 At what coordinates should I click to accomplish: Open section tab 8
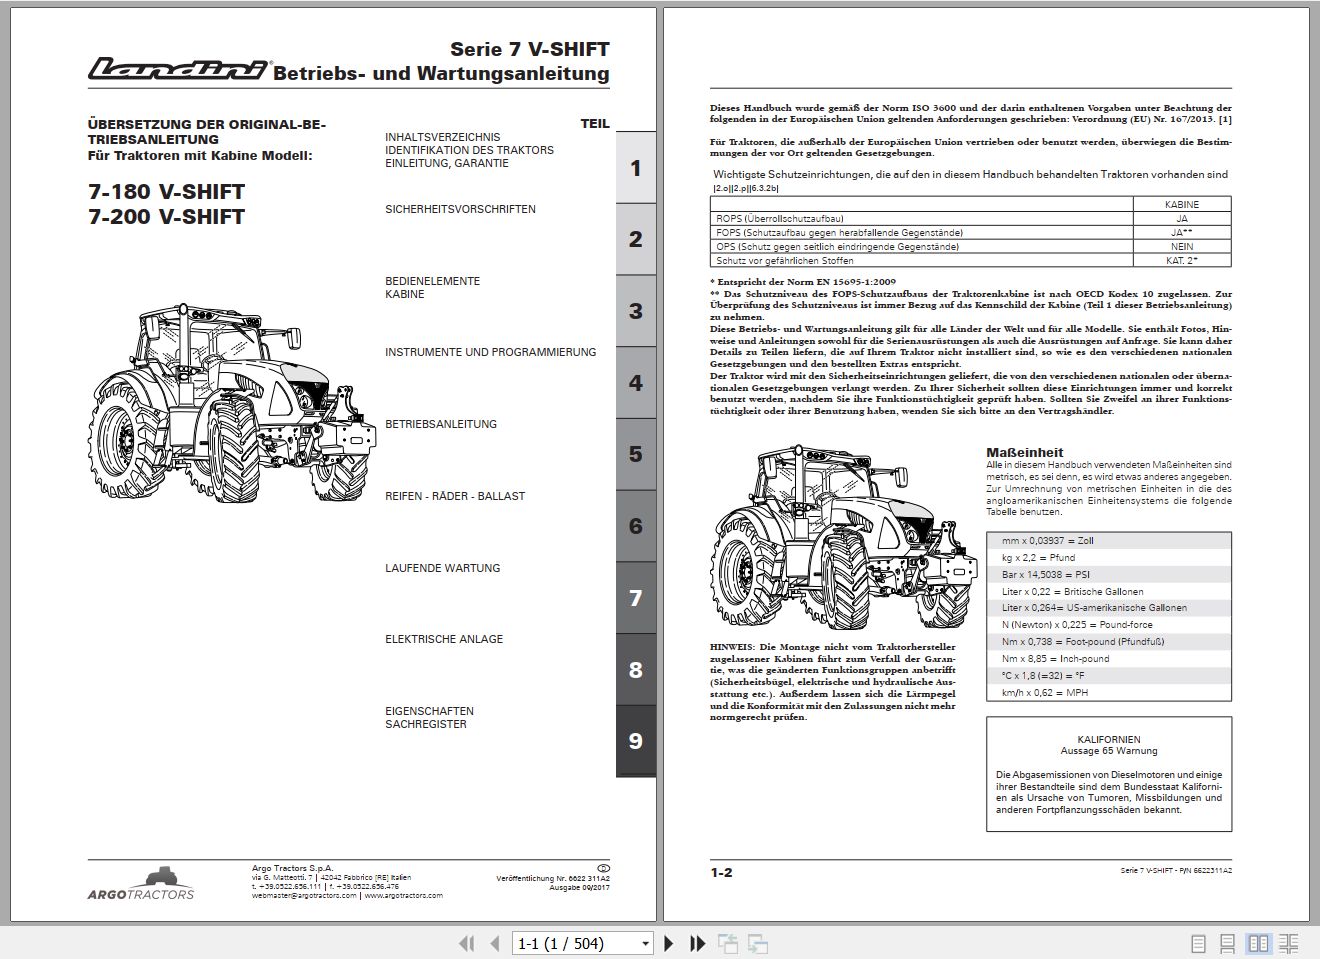[x=635, y=670]
